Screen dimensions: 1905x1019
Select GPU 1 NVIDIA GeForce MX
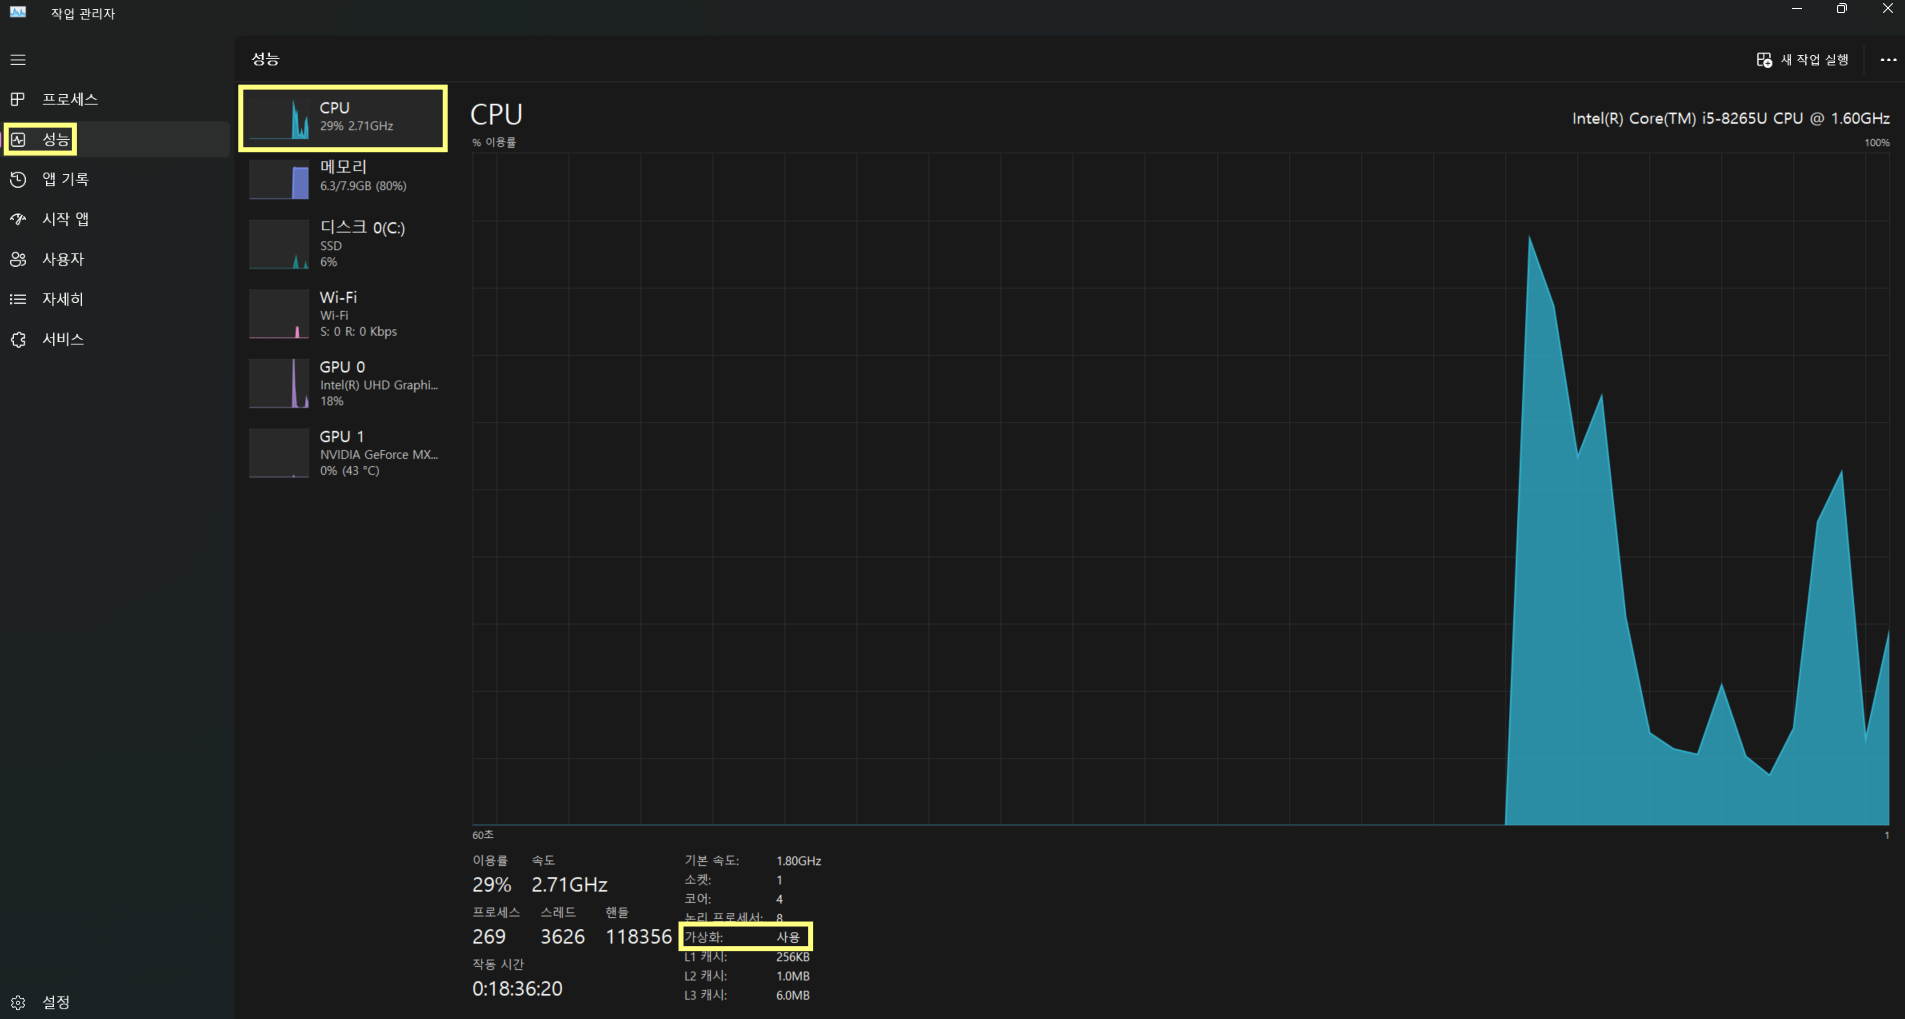coord(343,453)
